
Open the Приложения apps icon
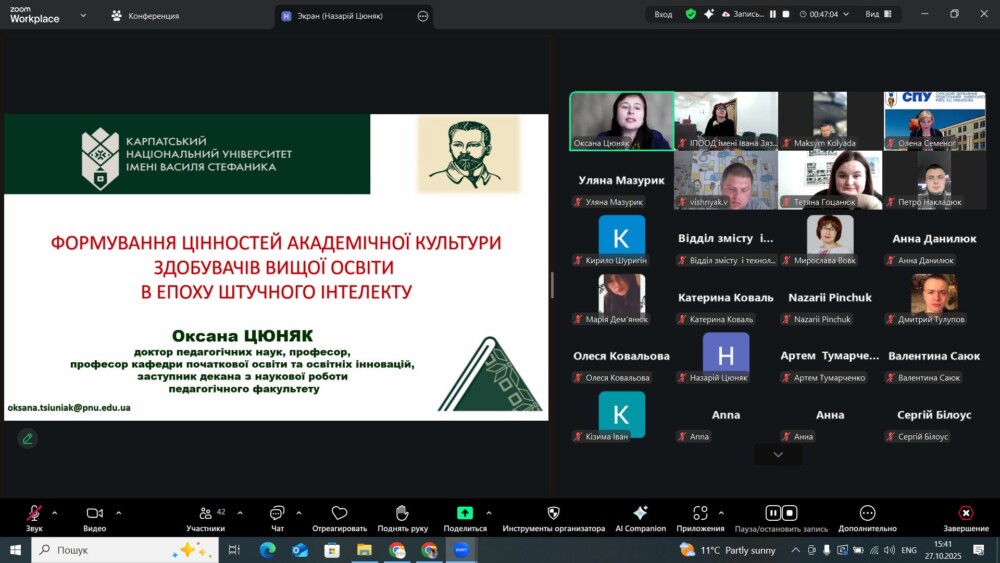pyautogui.click(x=700, y=514)
